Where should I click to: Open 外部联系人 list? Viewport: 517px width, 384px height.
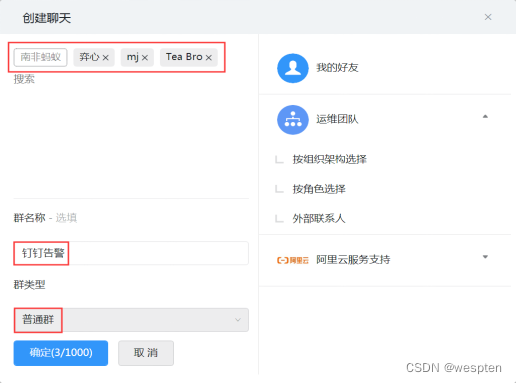click(x=319, y=219)
